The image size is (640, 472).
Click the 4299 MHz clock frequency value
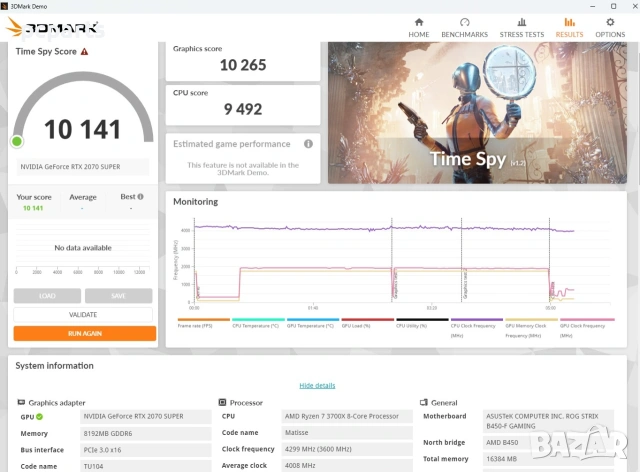point(347,449)
